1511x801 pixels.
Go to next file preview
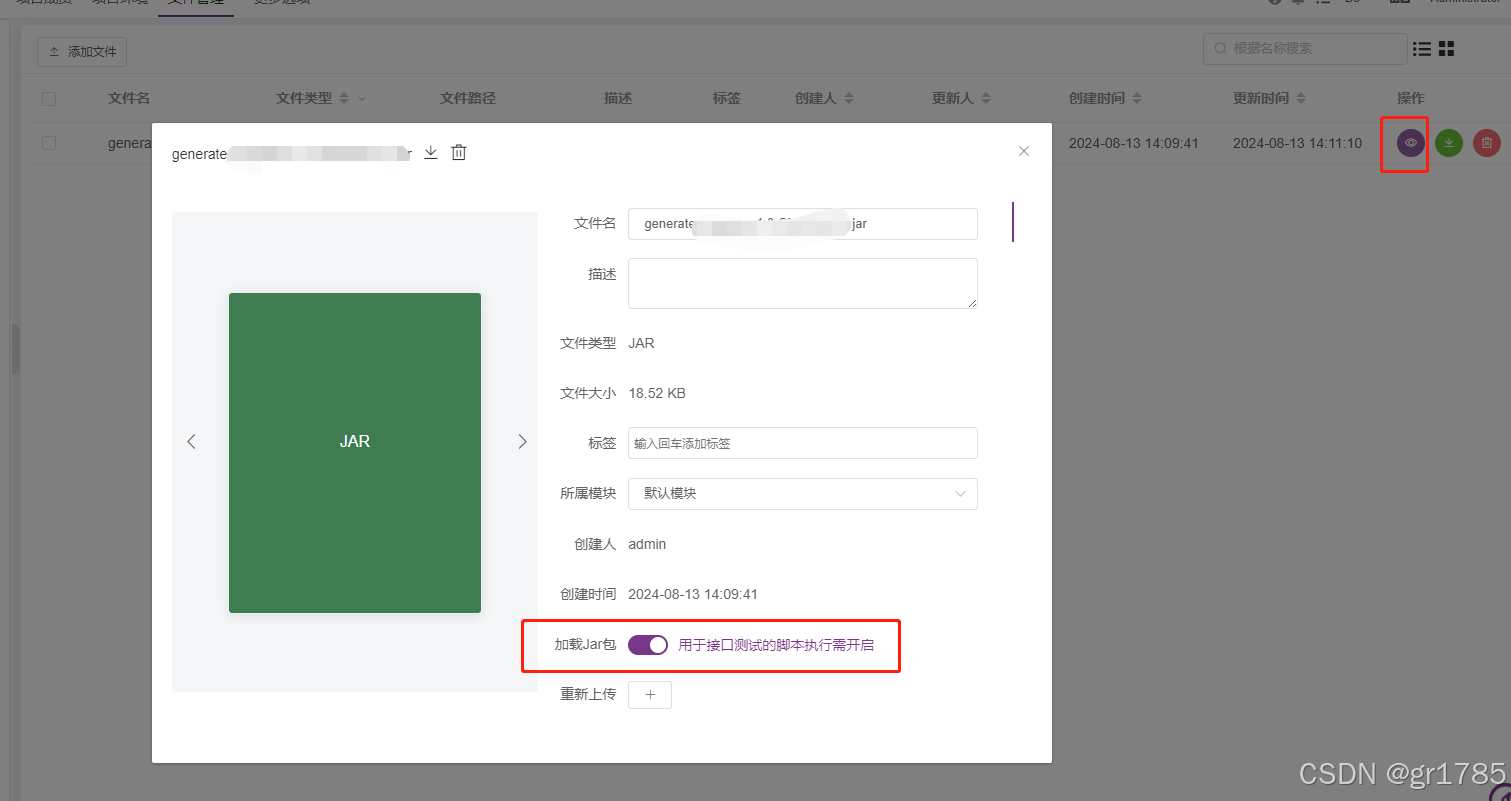[x=522, y=441]
